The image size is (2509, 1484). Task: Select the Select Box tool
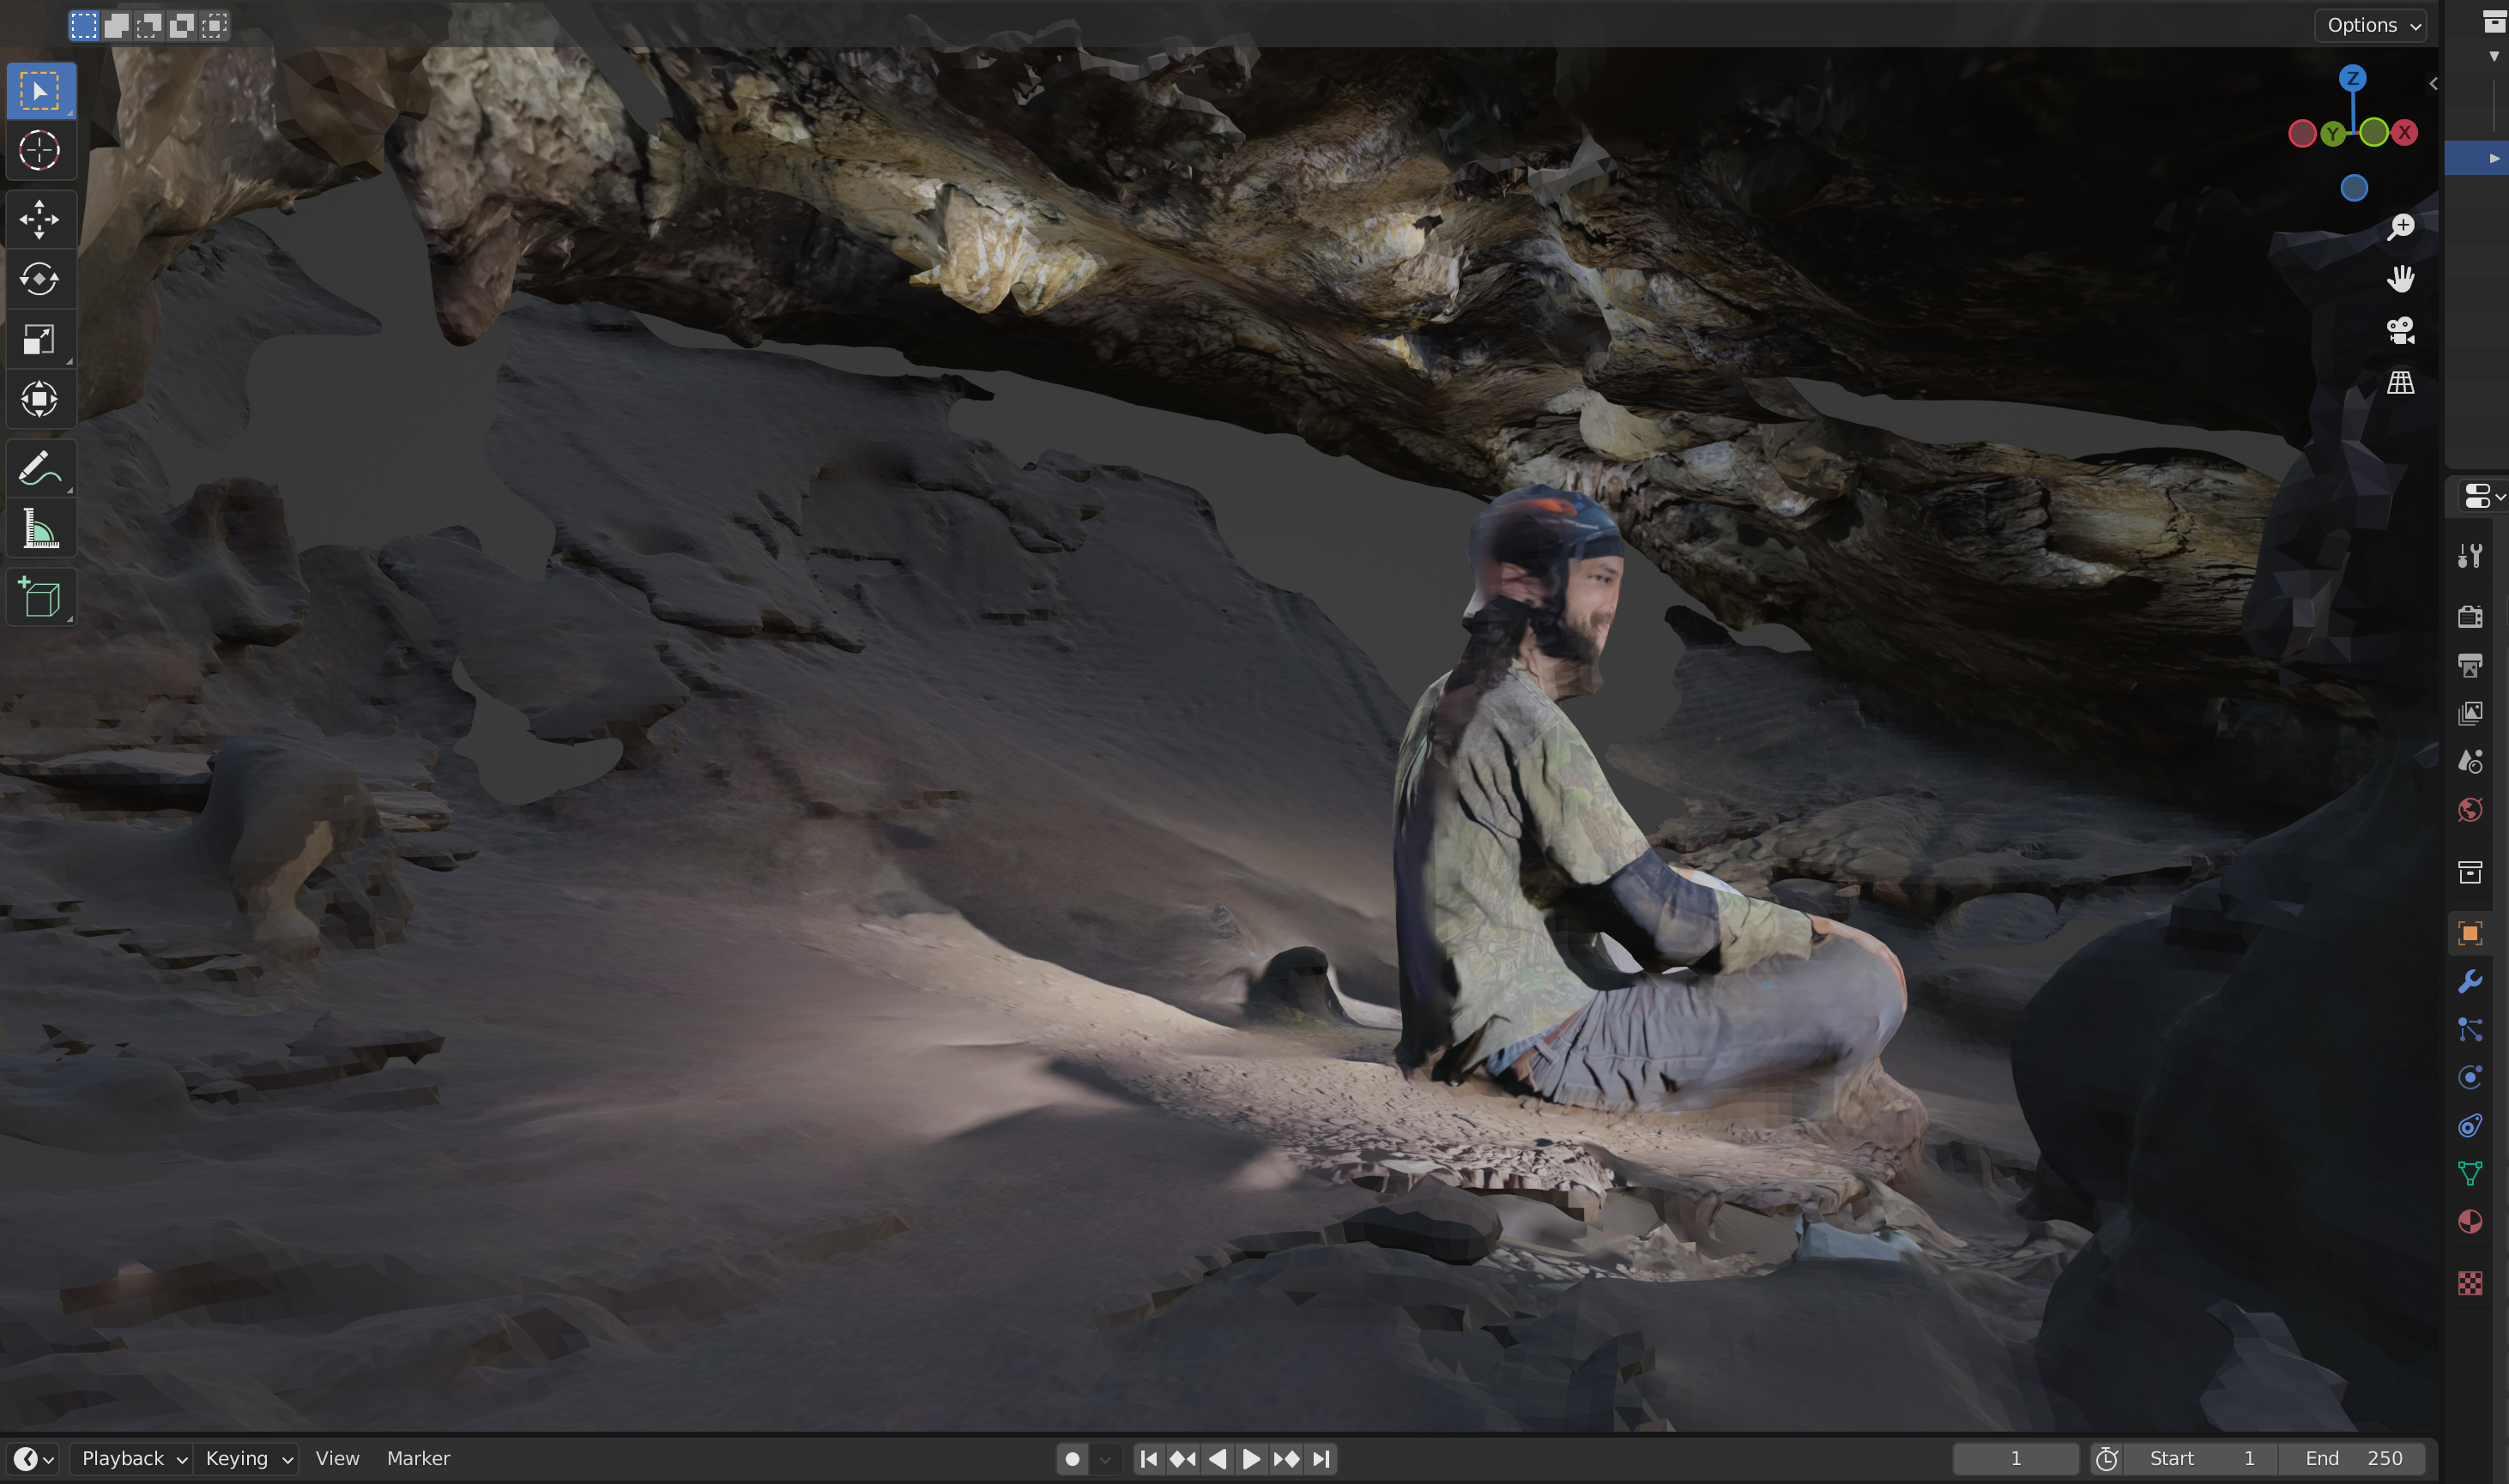(40, 91)
